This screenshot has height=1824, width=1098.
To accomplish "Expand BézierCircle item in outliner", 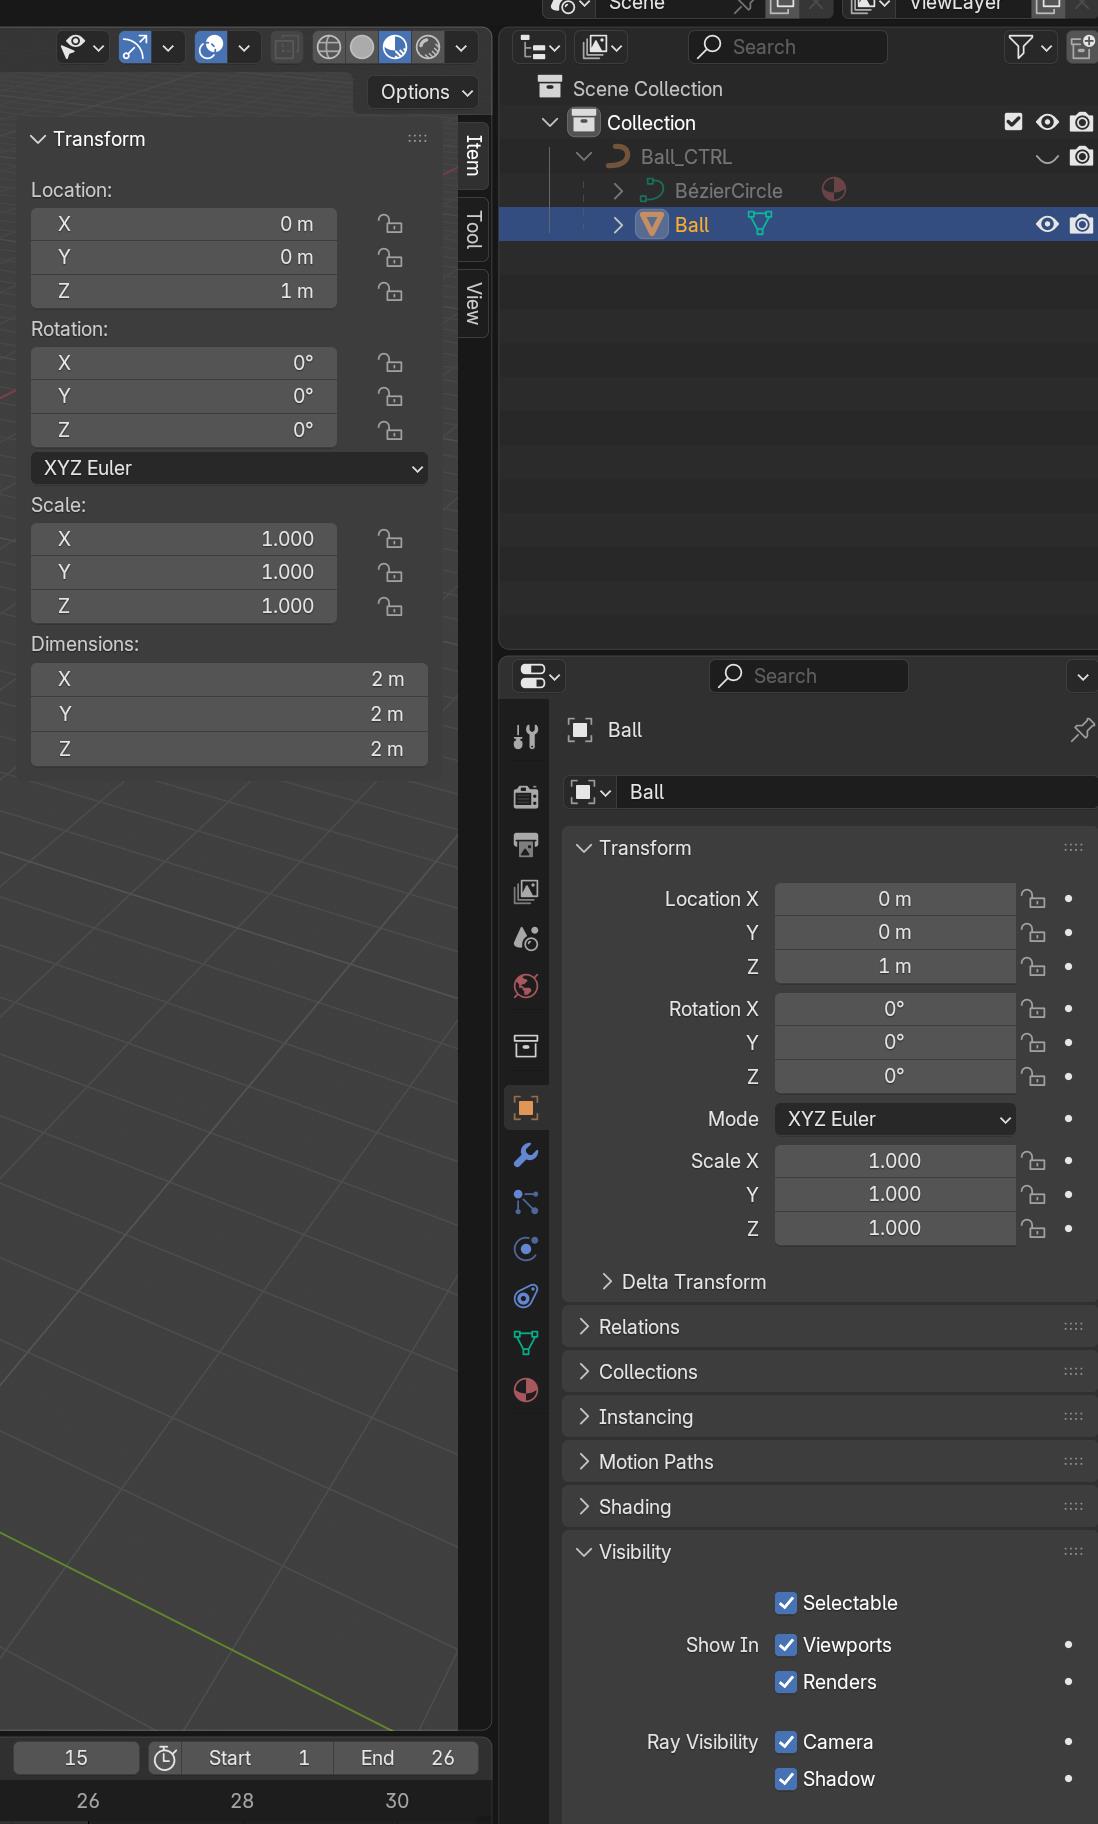I will (618, 190).
